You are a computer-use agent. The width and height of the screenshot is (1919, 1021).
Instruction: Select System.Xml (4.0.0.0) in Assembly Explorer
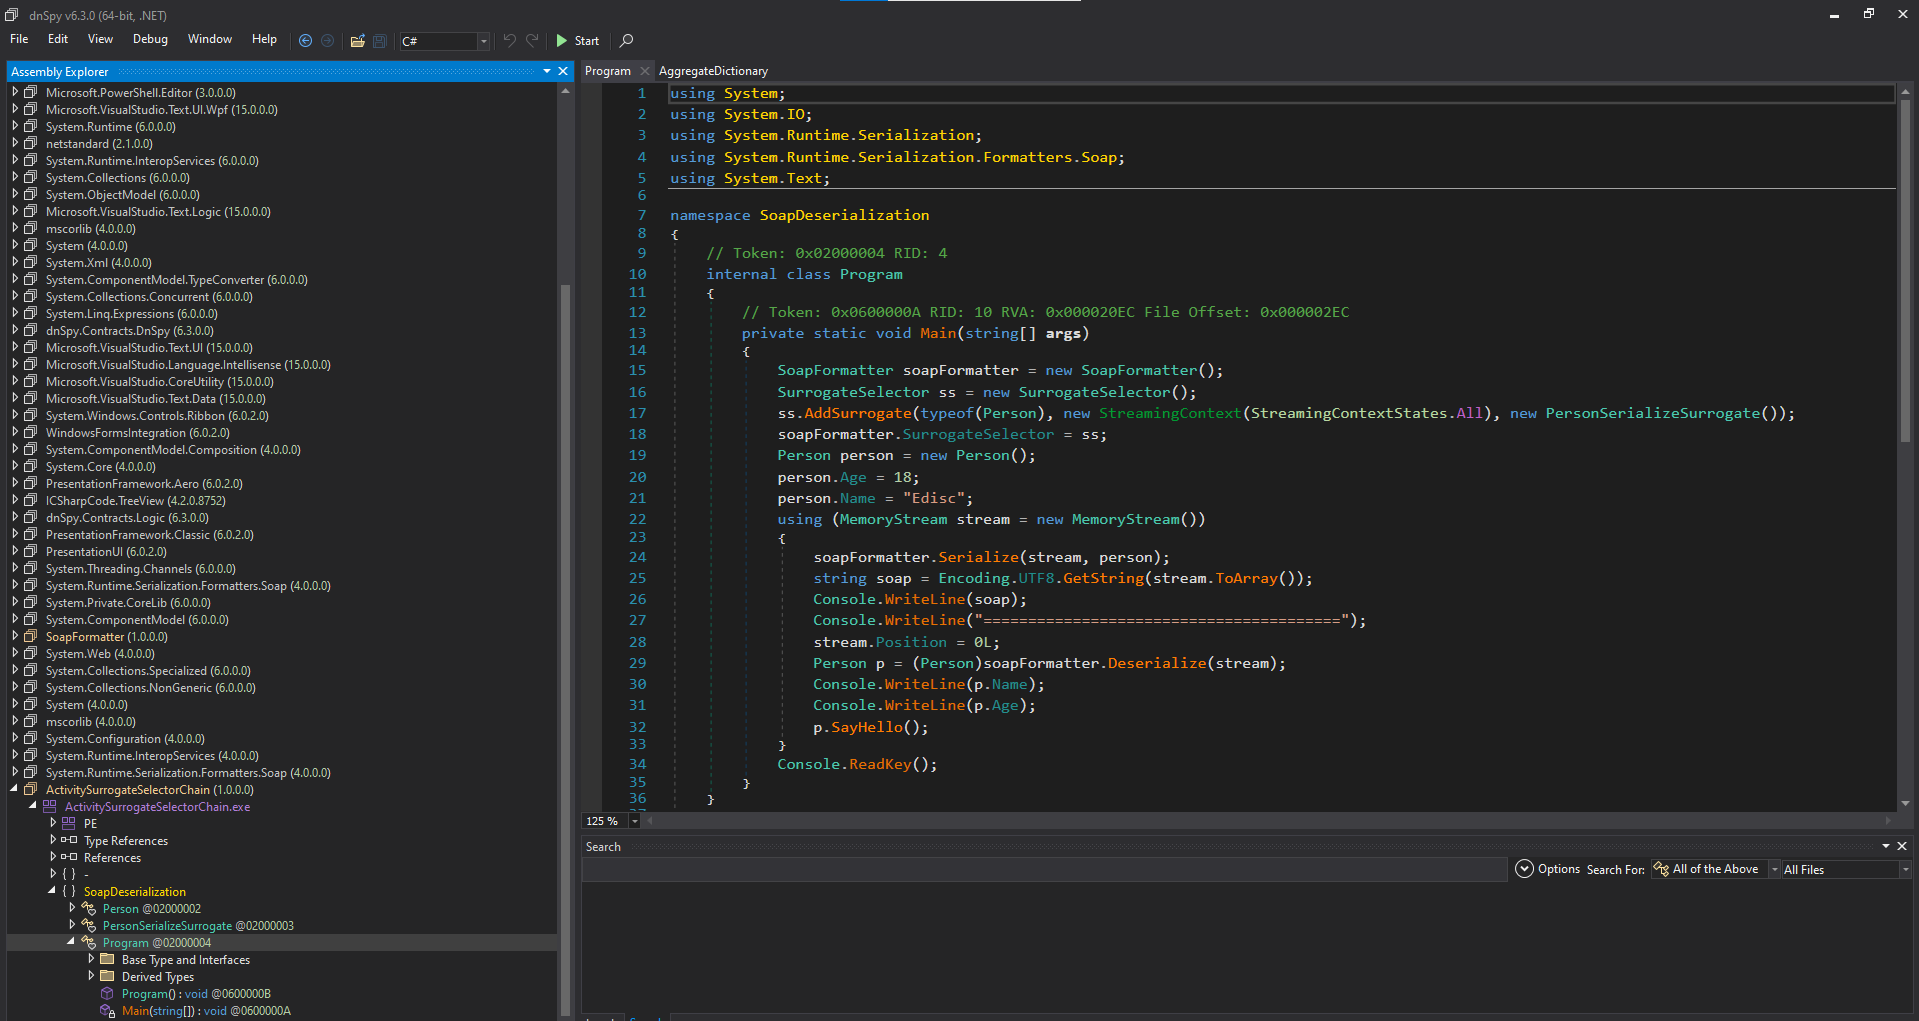pos(98,263)
